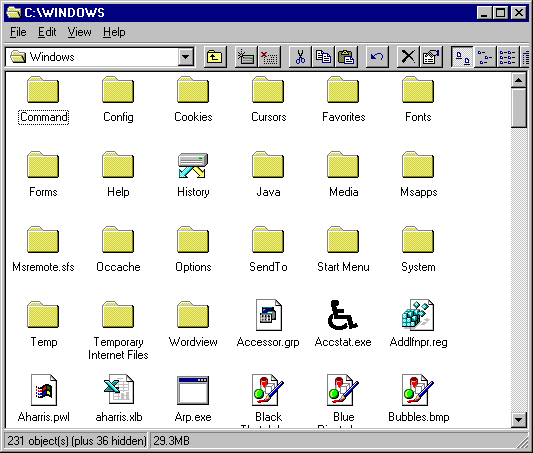Viewport: 533px width, 453px height.
Task: Click the scrollbar down arrow
Action: click(x=519, y=420)
